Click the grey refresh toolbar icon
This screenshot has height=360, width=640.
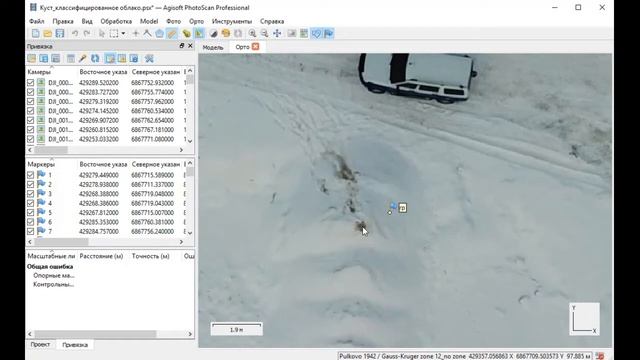click(238, 33)
